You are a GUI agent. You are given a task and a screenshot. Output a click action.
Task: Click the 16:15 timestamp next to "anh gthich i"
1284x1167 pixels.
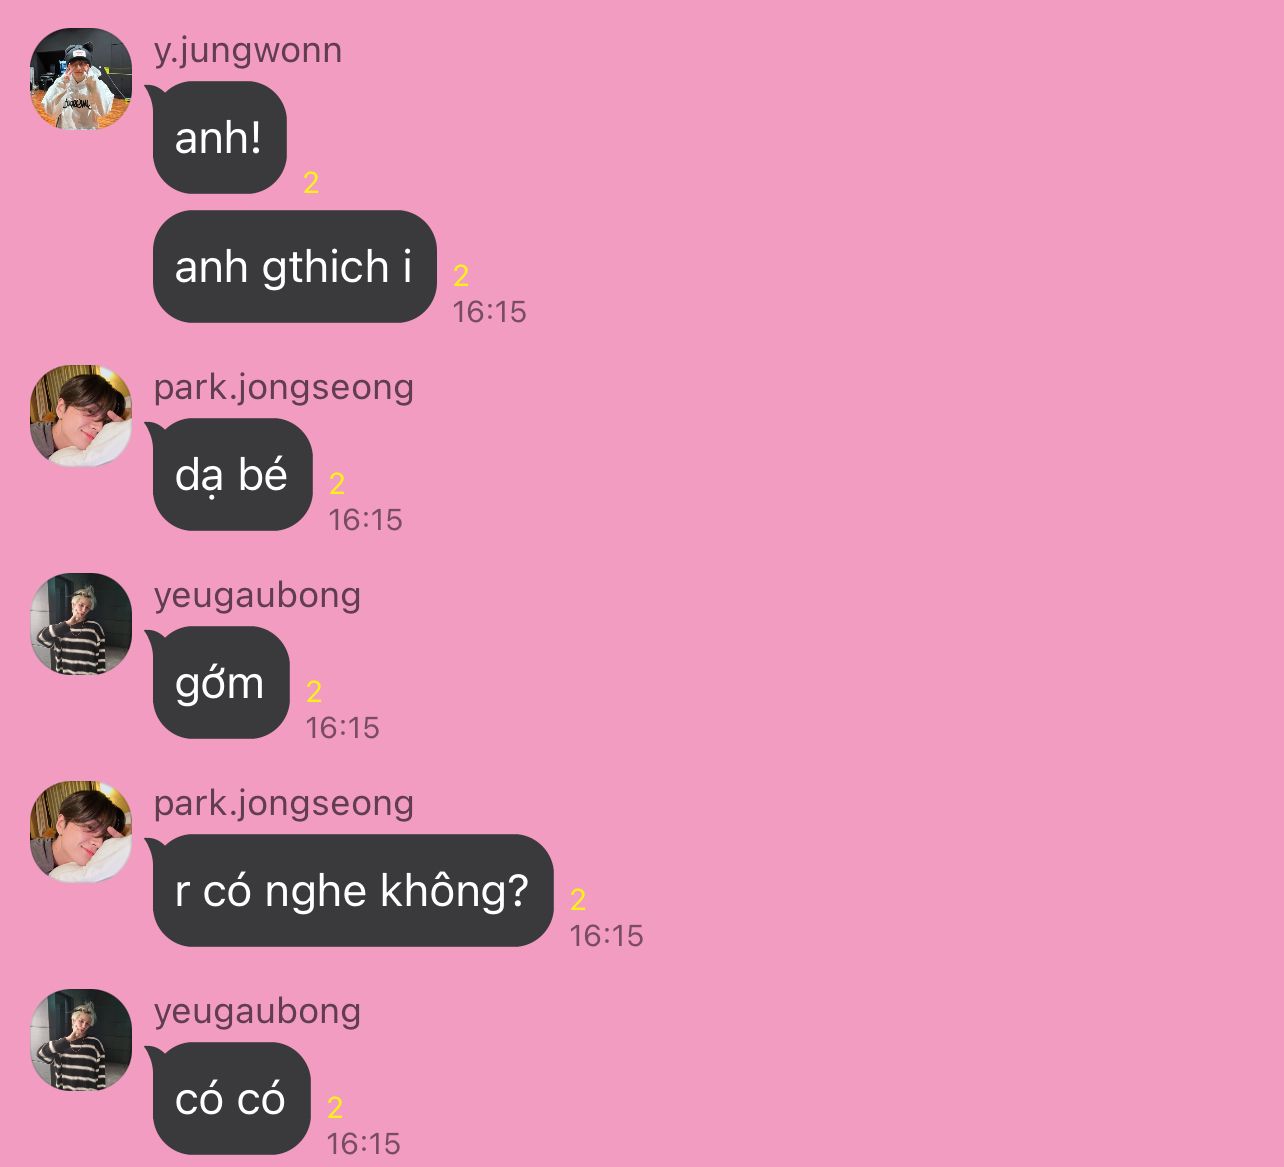pyautogui.click(x=489, y=312)
